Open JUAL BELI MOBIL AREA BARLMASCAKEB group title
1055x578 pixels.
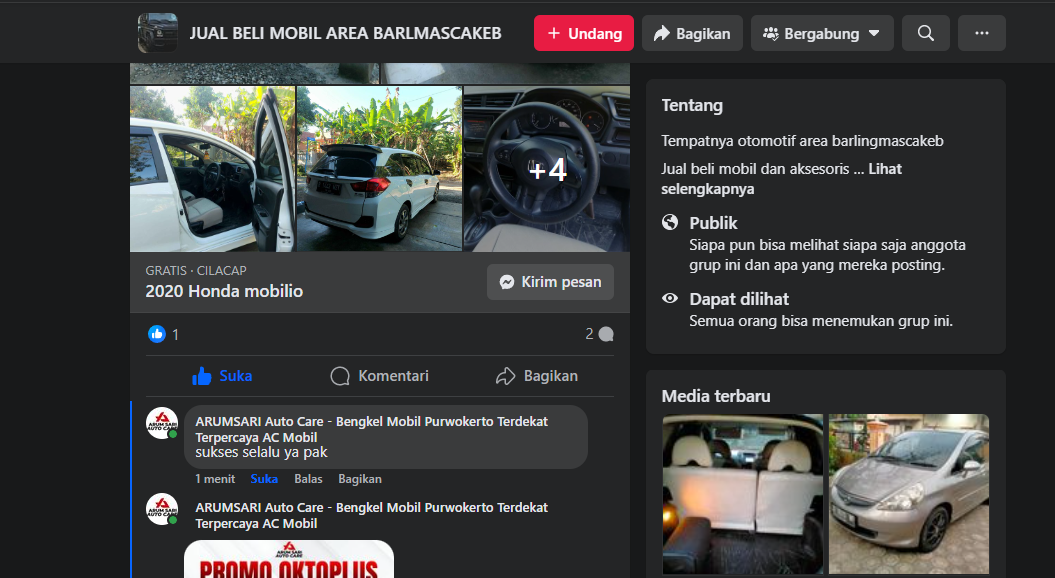345,34
